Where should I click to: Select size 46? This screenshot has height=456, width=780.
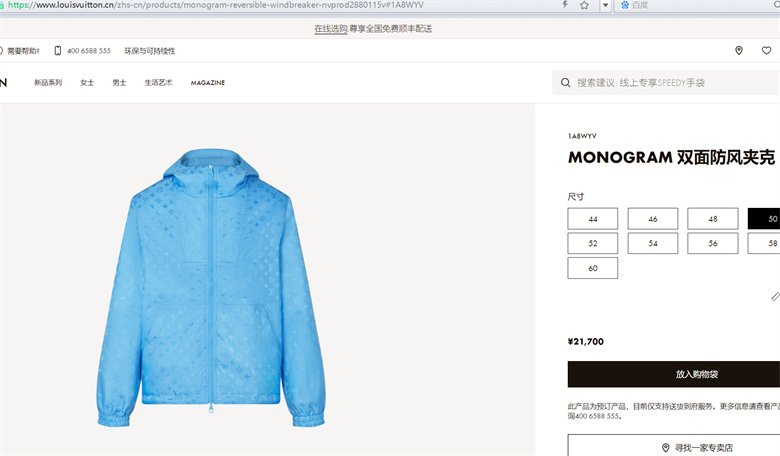[653, 219]
